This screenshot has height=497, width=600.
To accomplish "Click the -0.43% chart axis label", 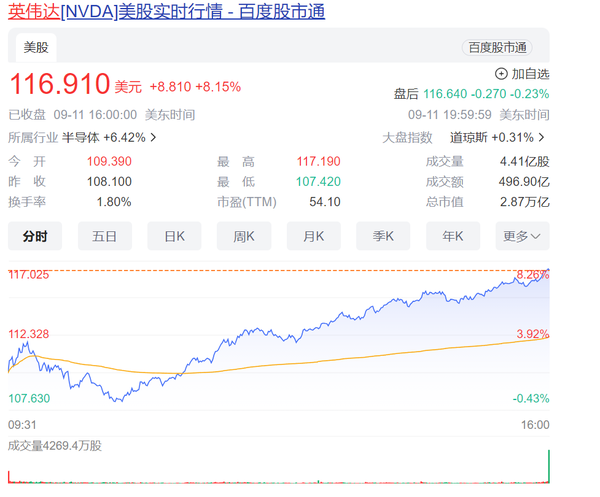I will tap(531, 399).
